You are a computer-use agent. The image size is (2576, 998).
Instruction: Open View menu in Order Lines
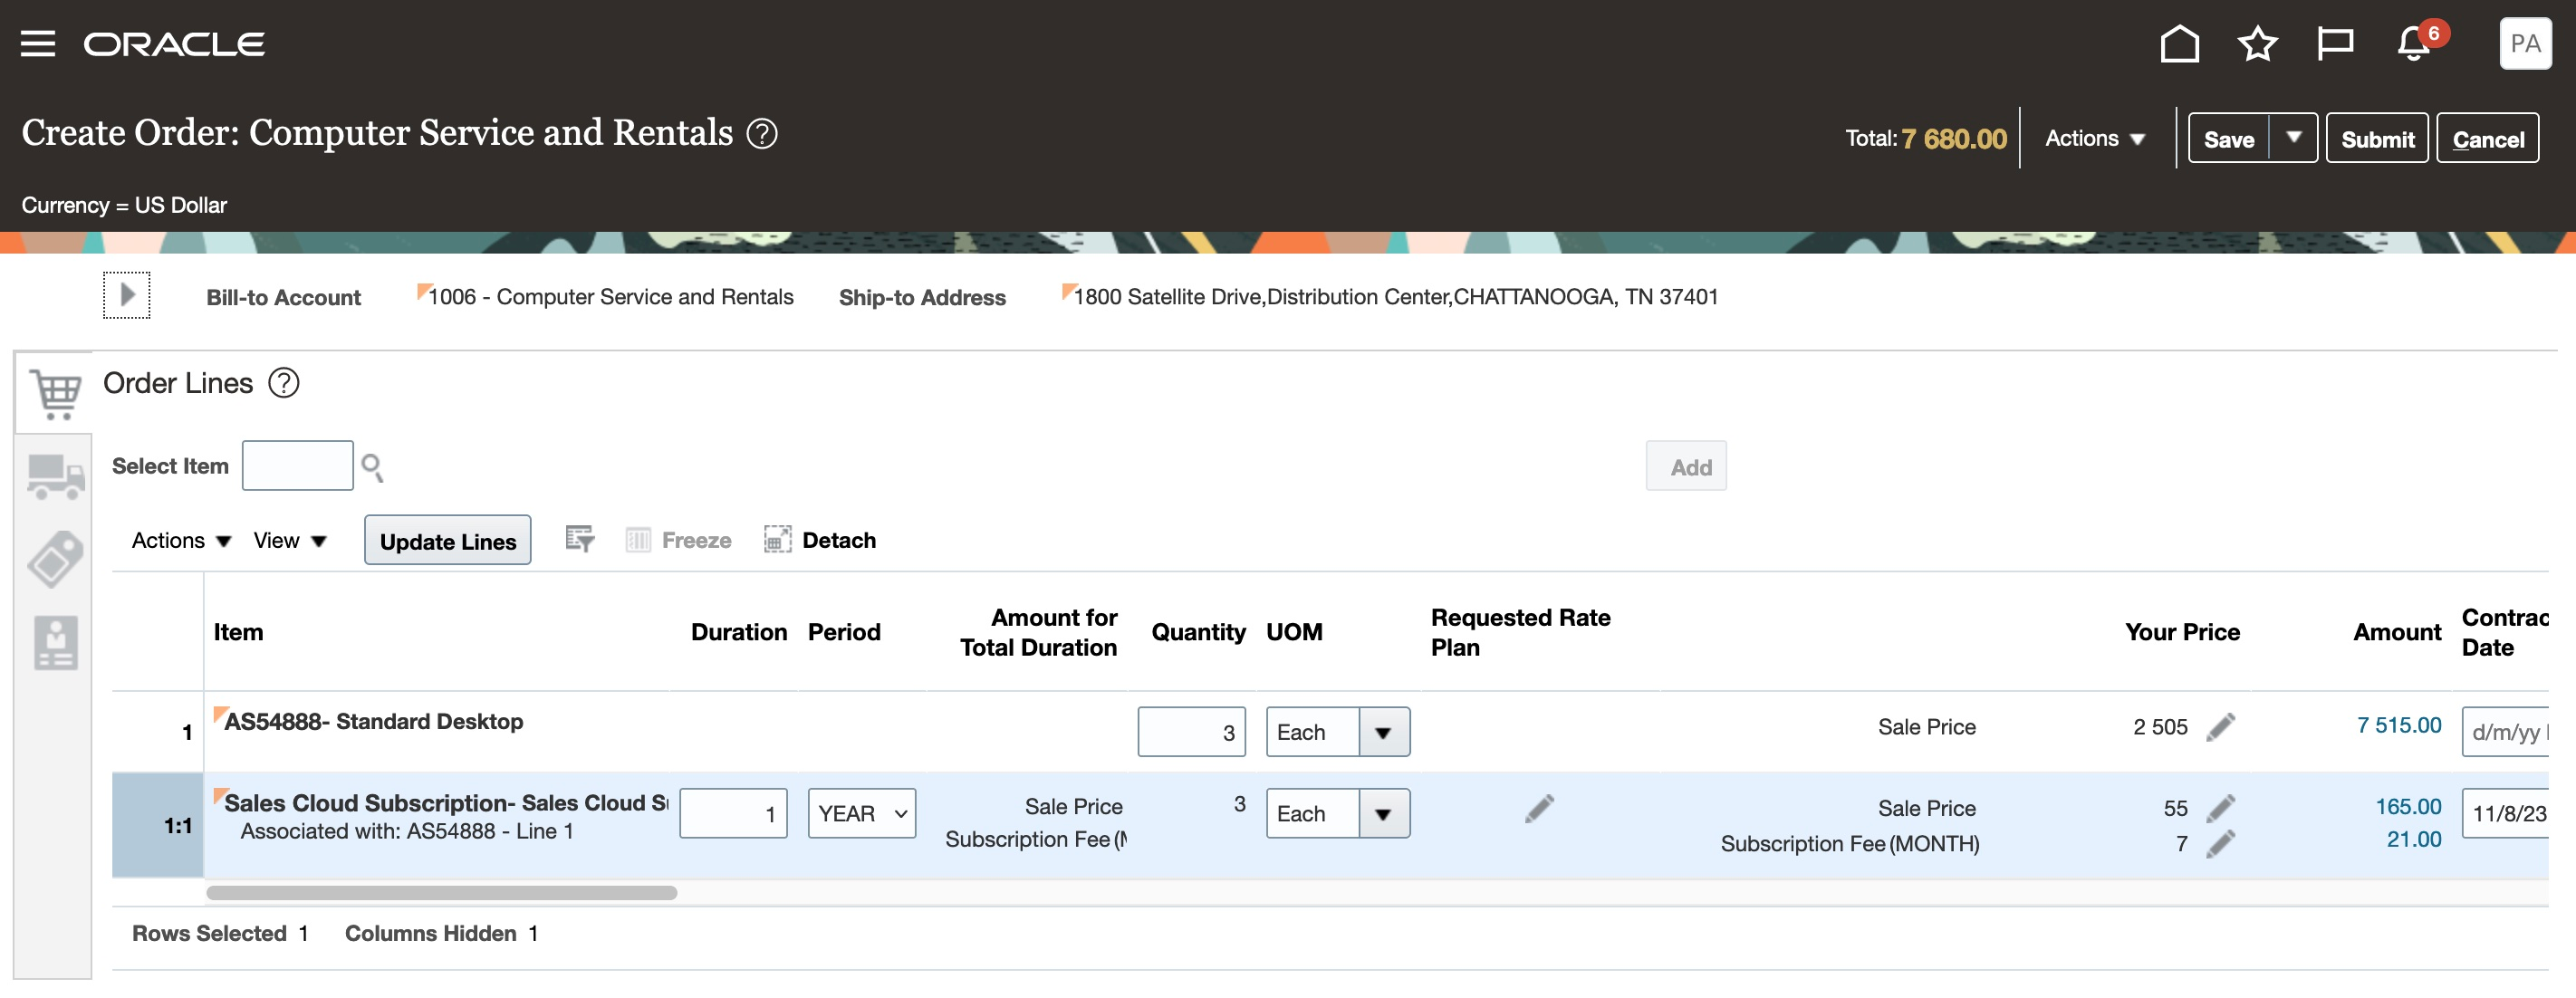(290, 541)
